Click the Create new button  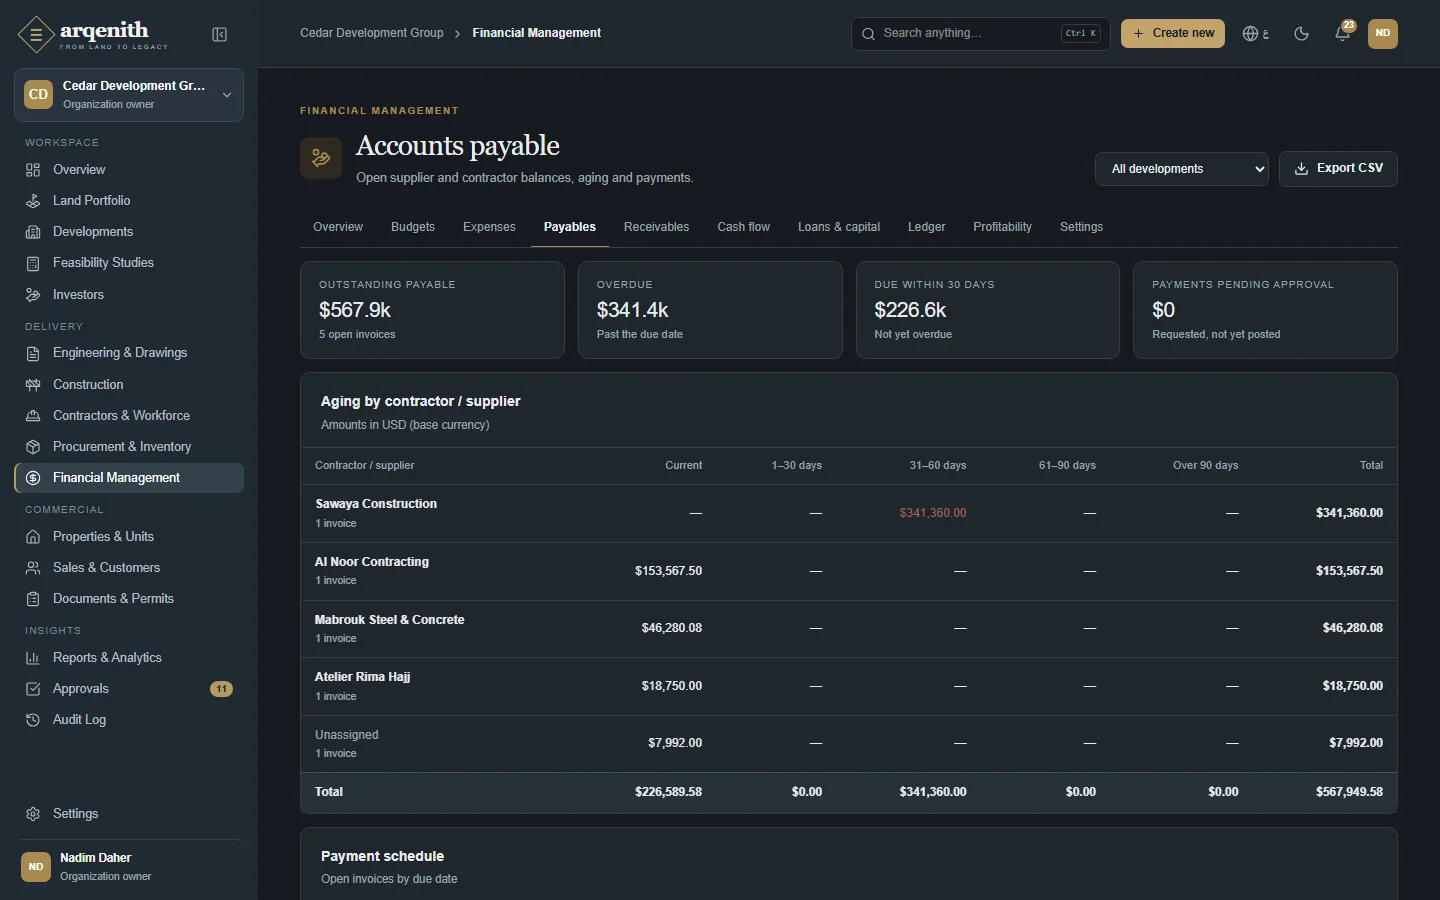tap(1173, 33)
